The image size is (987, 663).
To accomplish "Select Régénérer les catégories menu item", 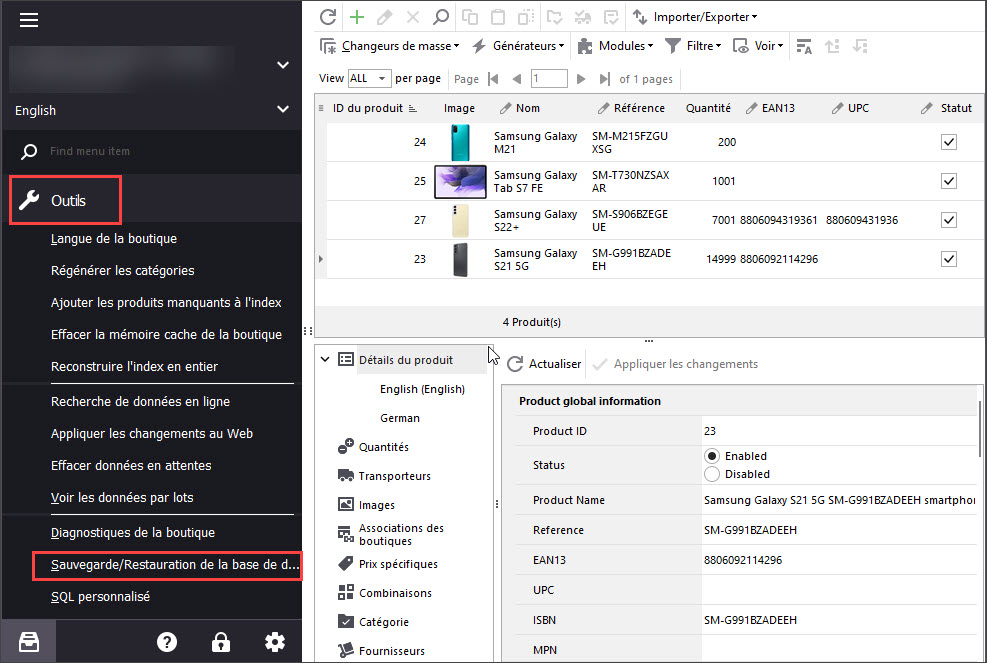I will pyautogui.click(x=123, y=271).
